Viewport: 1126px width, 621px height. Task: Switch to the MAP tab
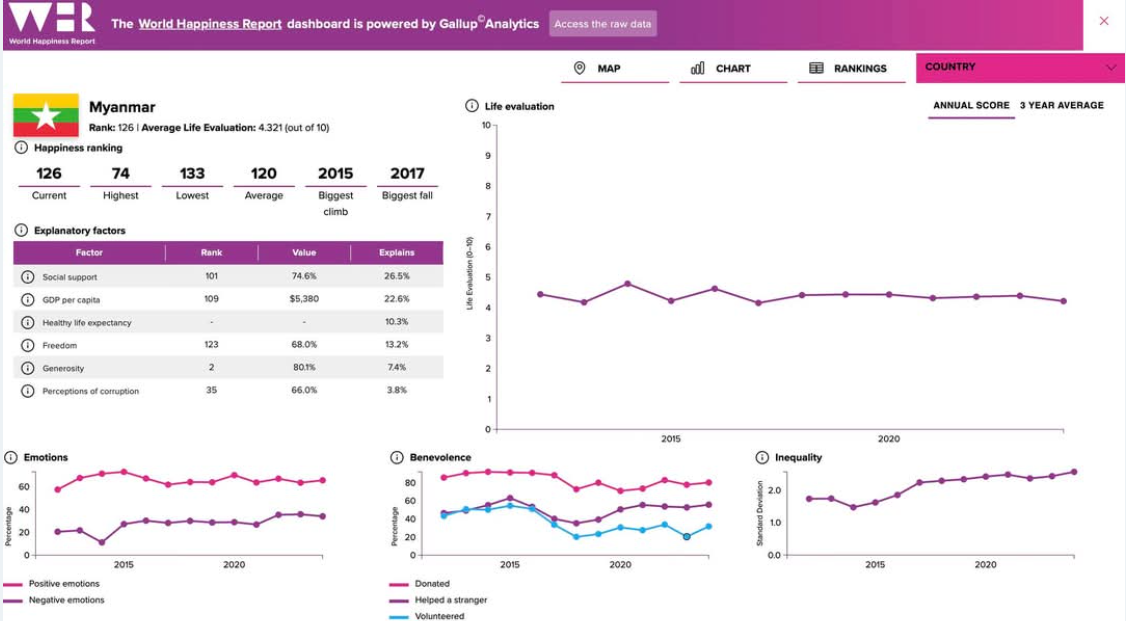(615, 68)
